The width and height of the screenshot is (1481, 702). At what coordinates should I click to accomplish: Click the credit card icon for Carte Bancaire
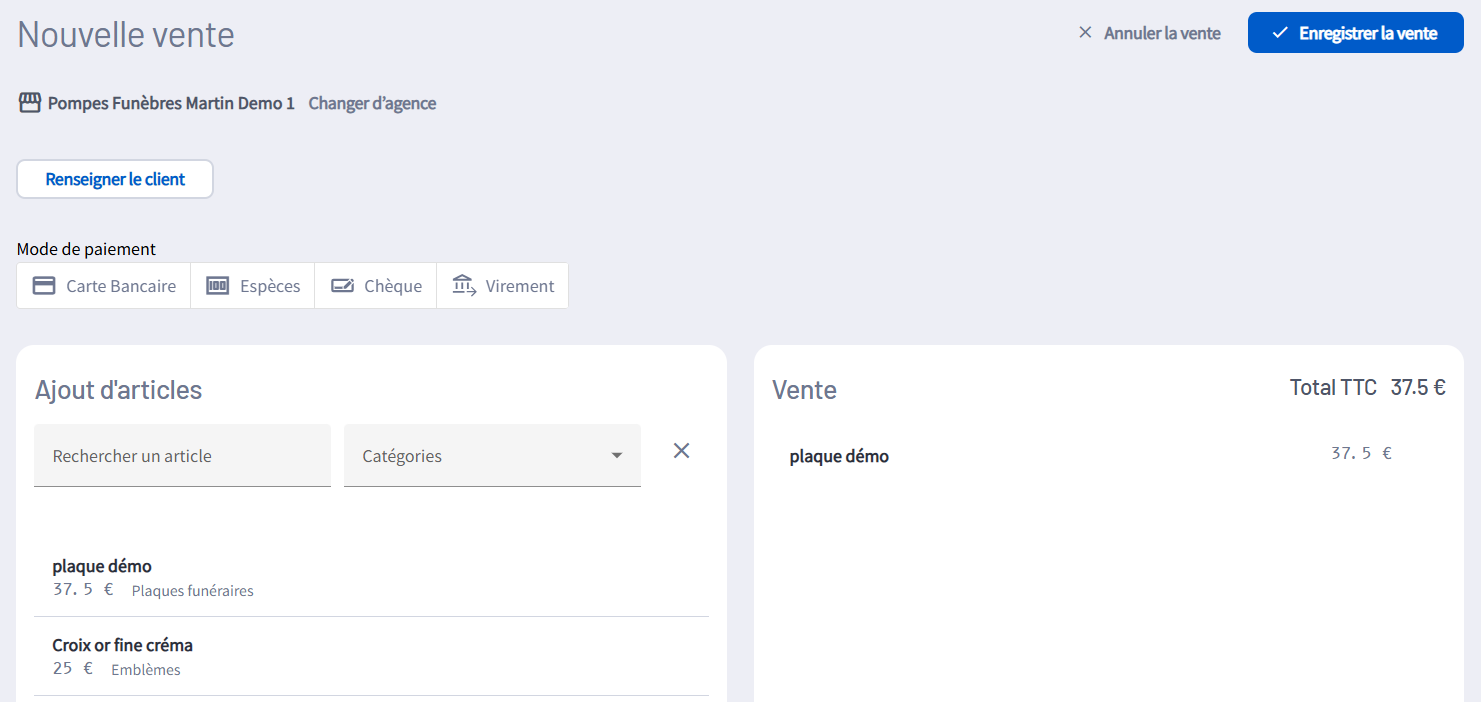[44, 286]
